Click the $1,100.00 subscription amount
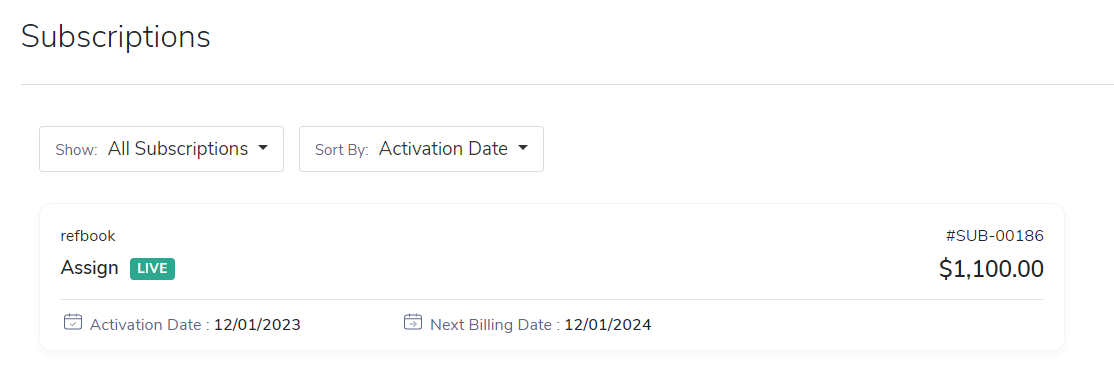This screenshot has height=390, width=1114. click(991, 269)
